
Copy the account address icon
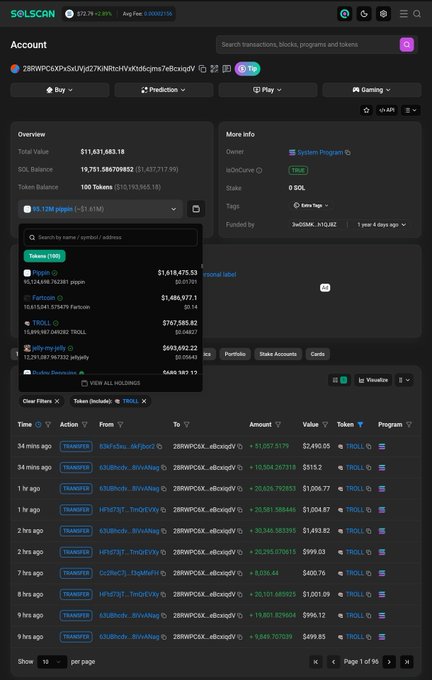[202, 69]
